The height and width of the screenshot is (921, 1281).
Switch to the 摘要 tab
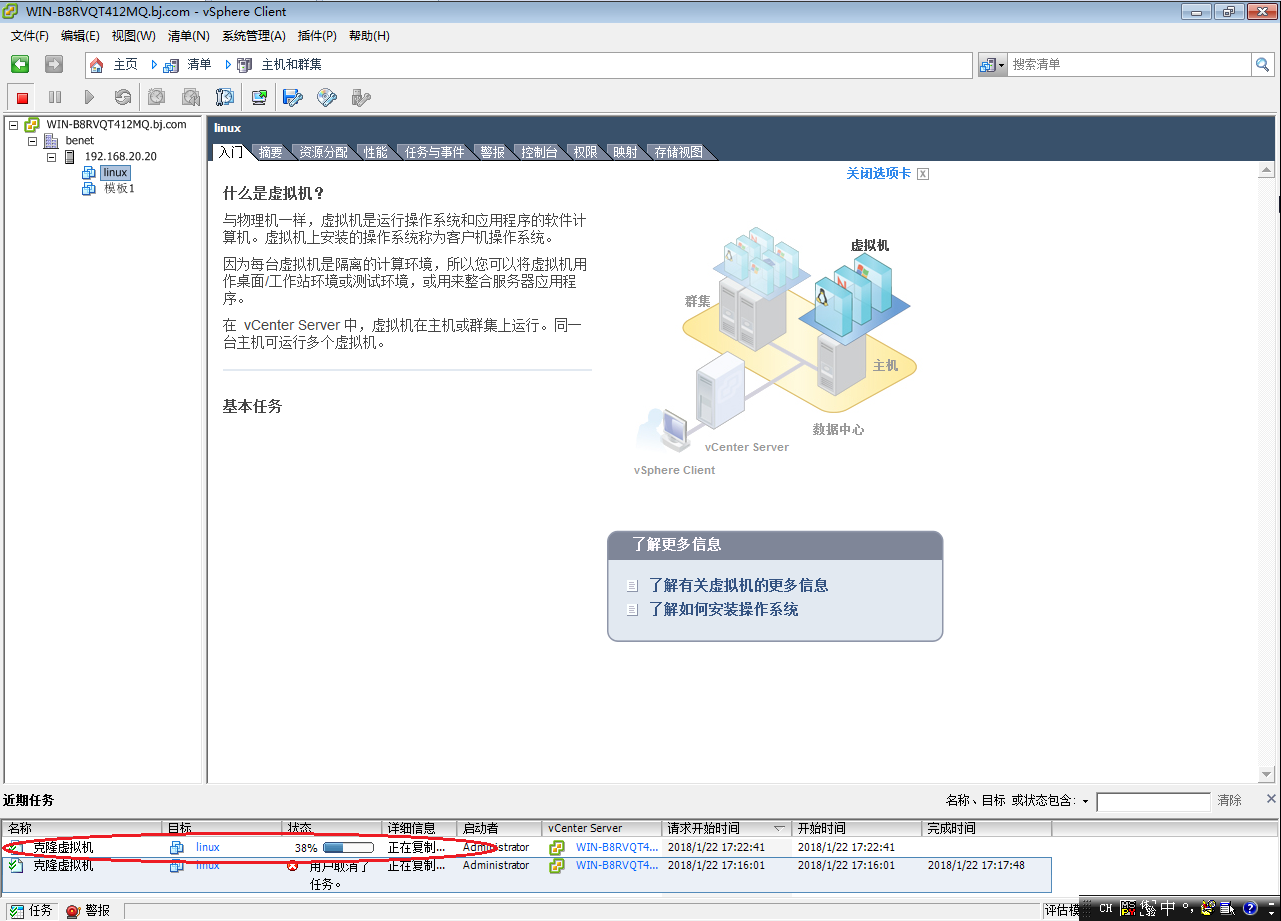coord(270,153)
